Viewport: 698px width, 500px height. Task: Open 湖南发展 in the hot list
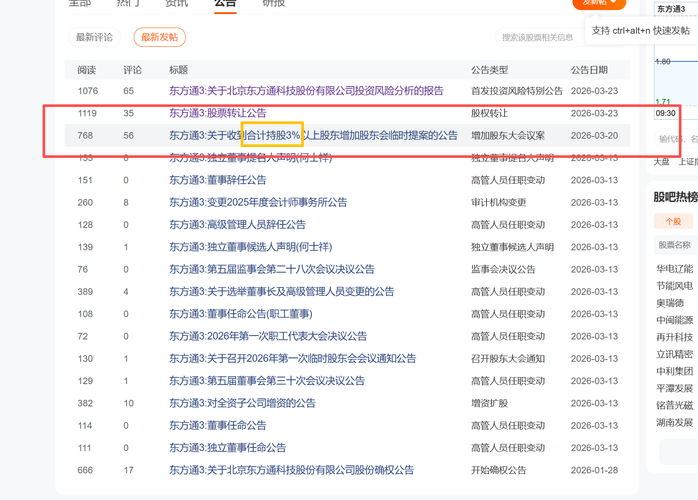(674, 422)
